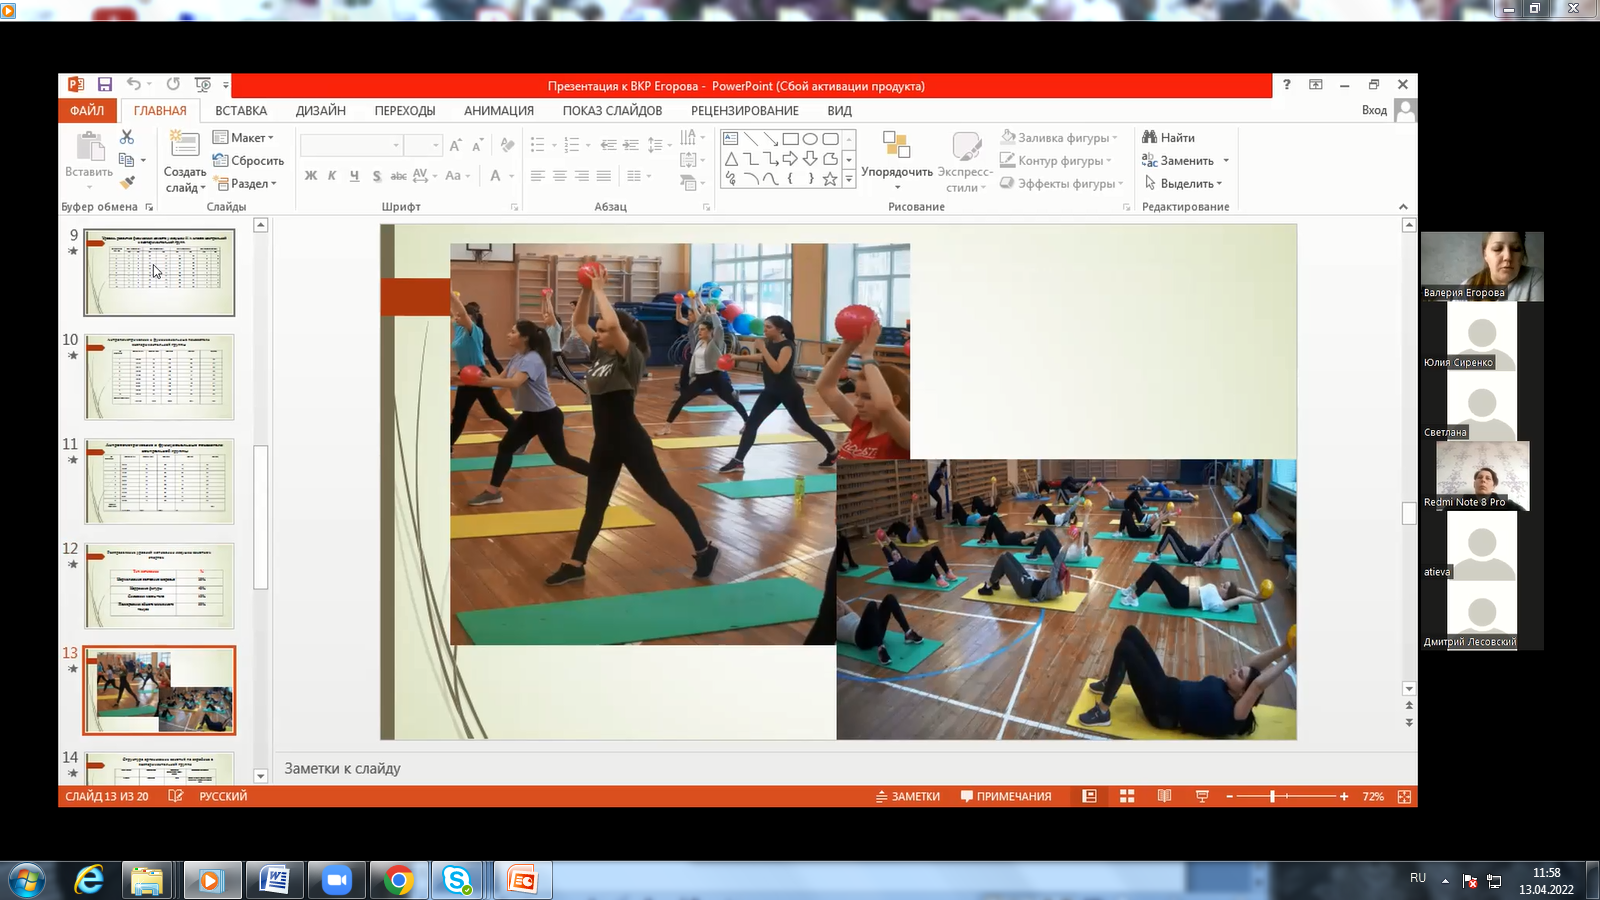Zoom in with the plus button
Screen dimensions: 1600x900
click(1344, 796)
